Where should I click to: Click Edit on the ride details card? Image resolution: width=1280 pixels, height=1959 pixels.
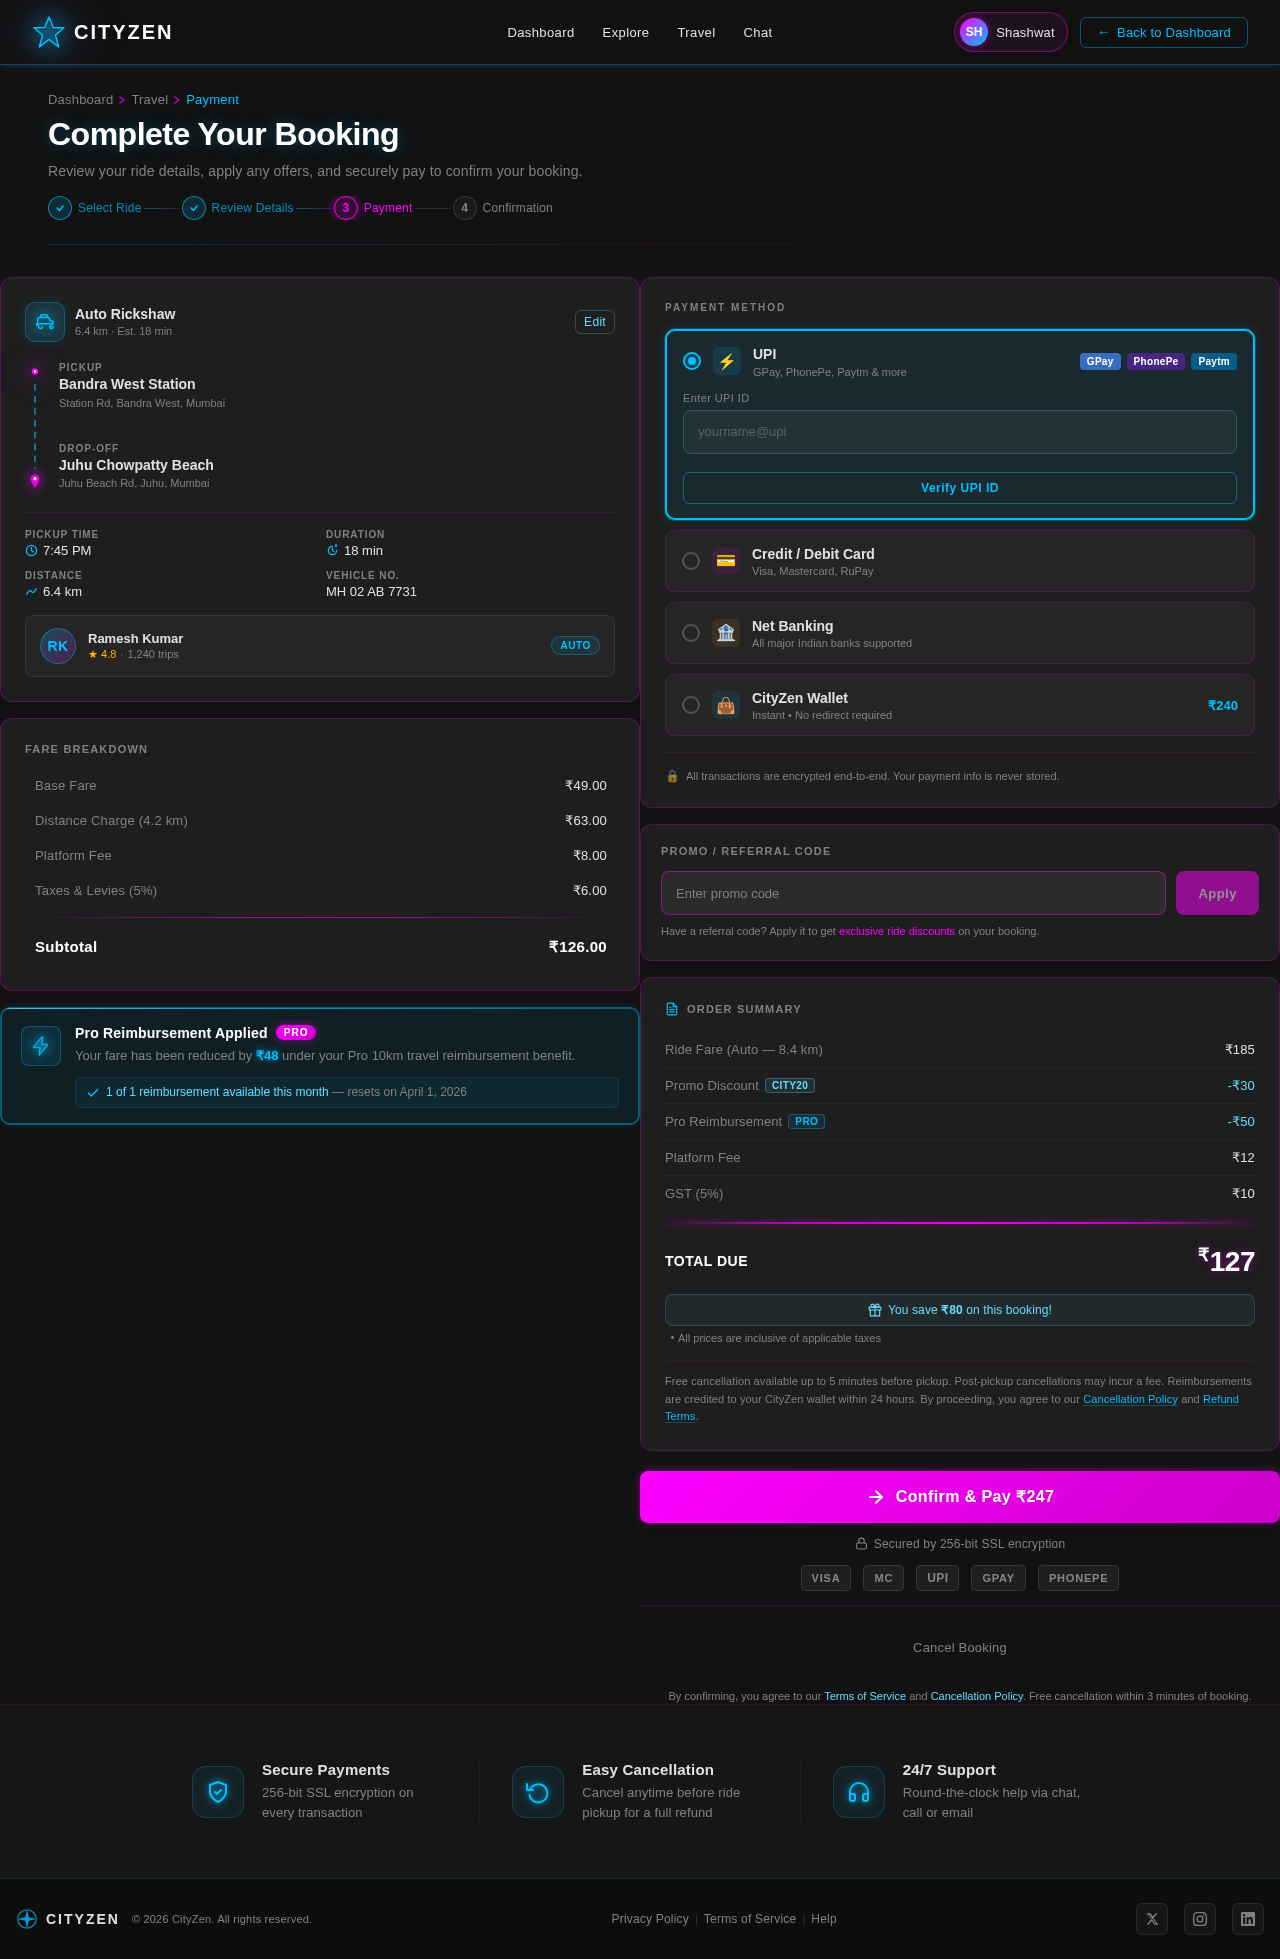click(x=595, y=322)
